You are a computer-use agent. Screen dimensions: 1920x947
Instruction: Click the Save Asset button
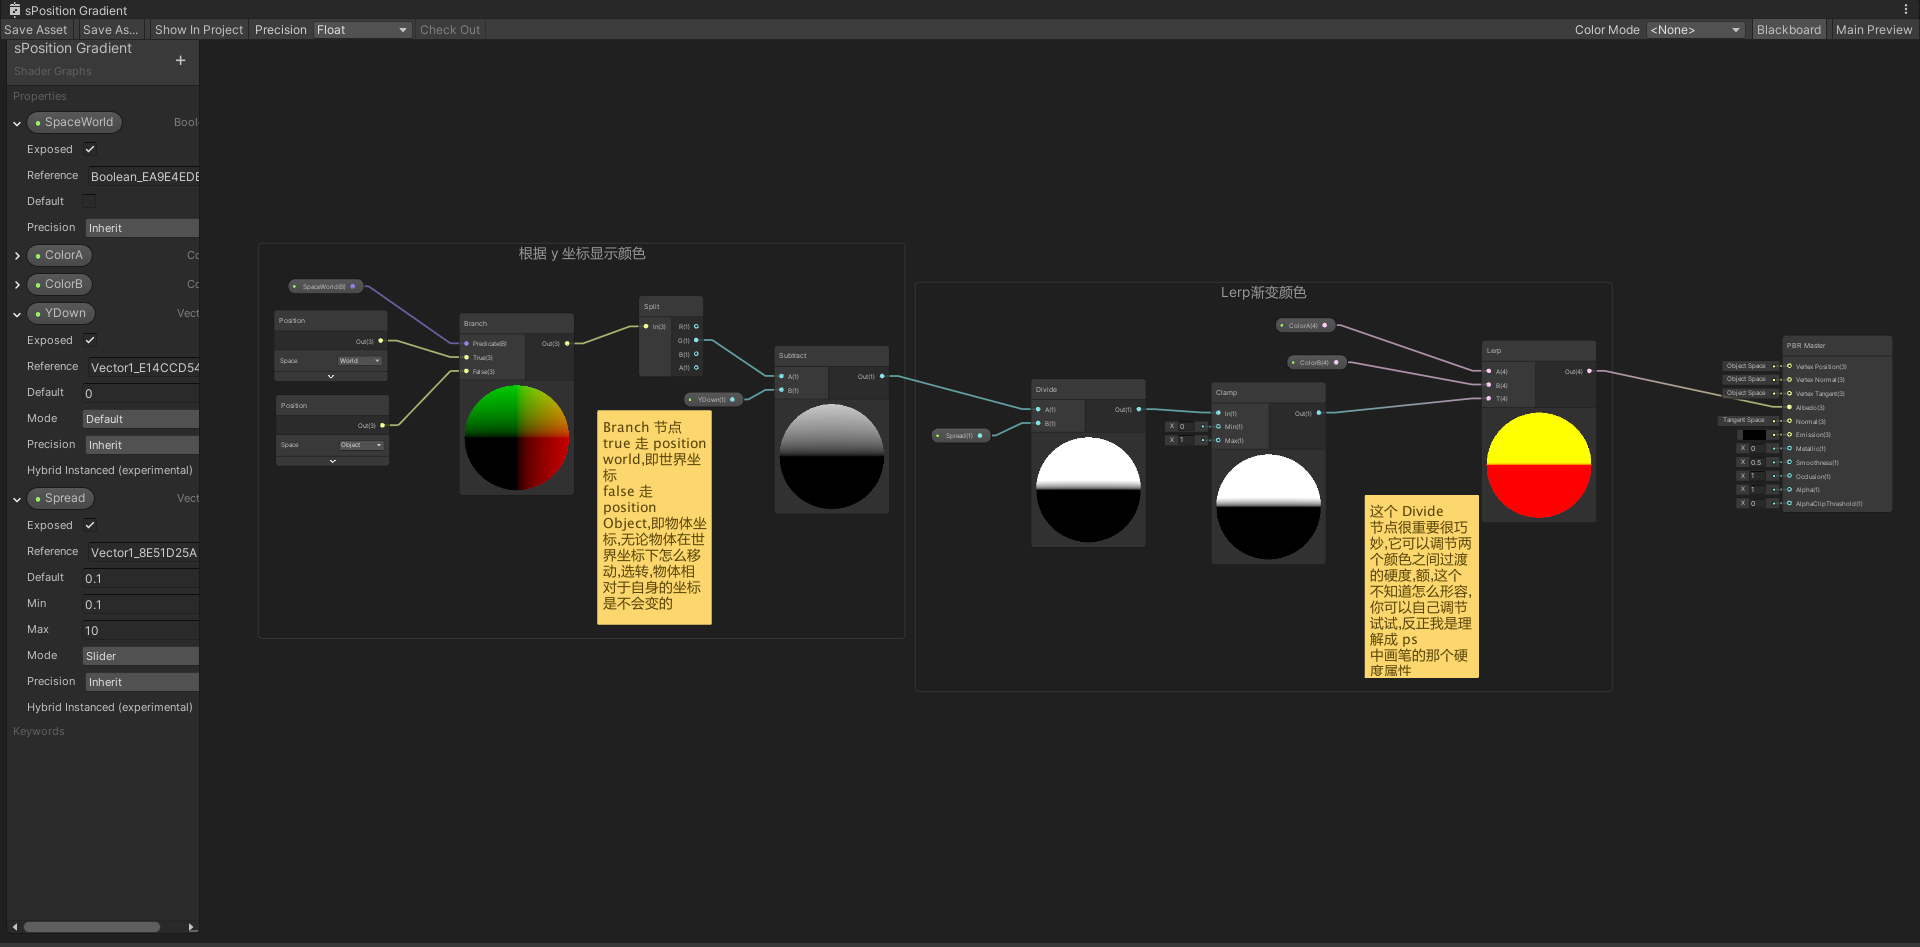point(36,29)
